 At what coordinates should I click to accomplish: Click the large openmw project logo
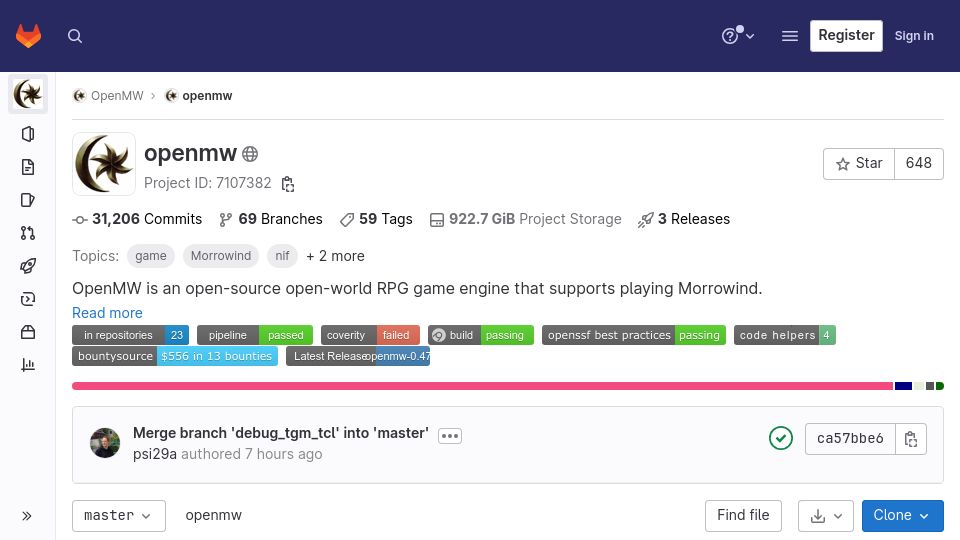click(104, 164)
